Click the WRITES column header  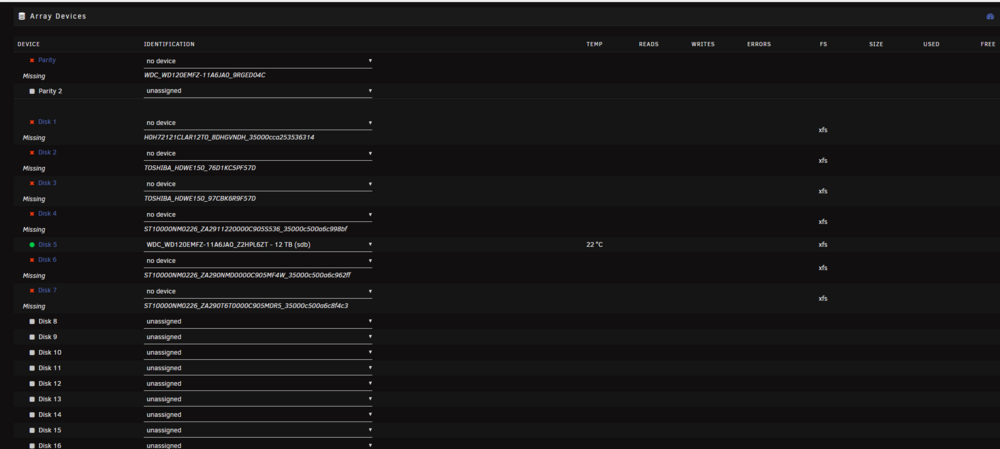tap(703, 44)
